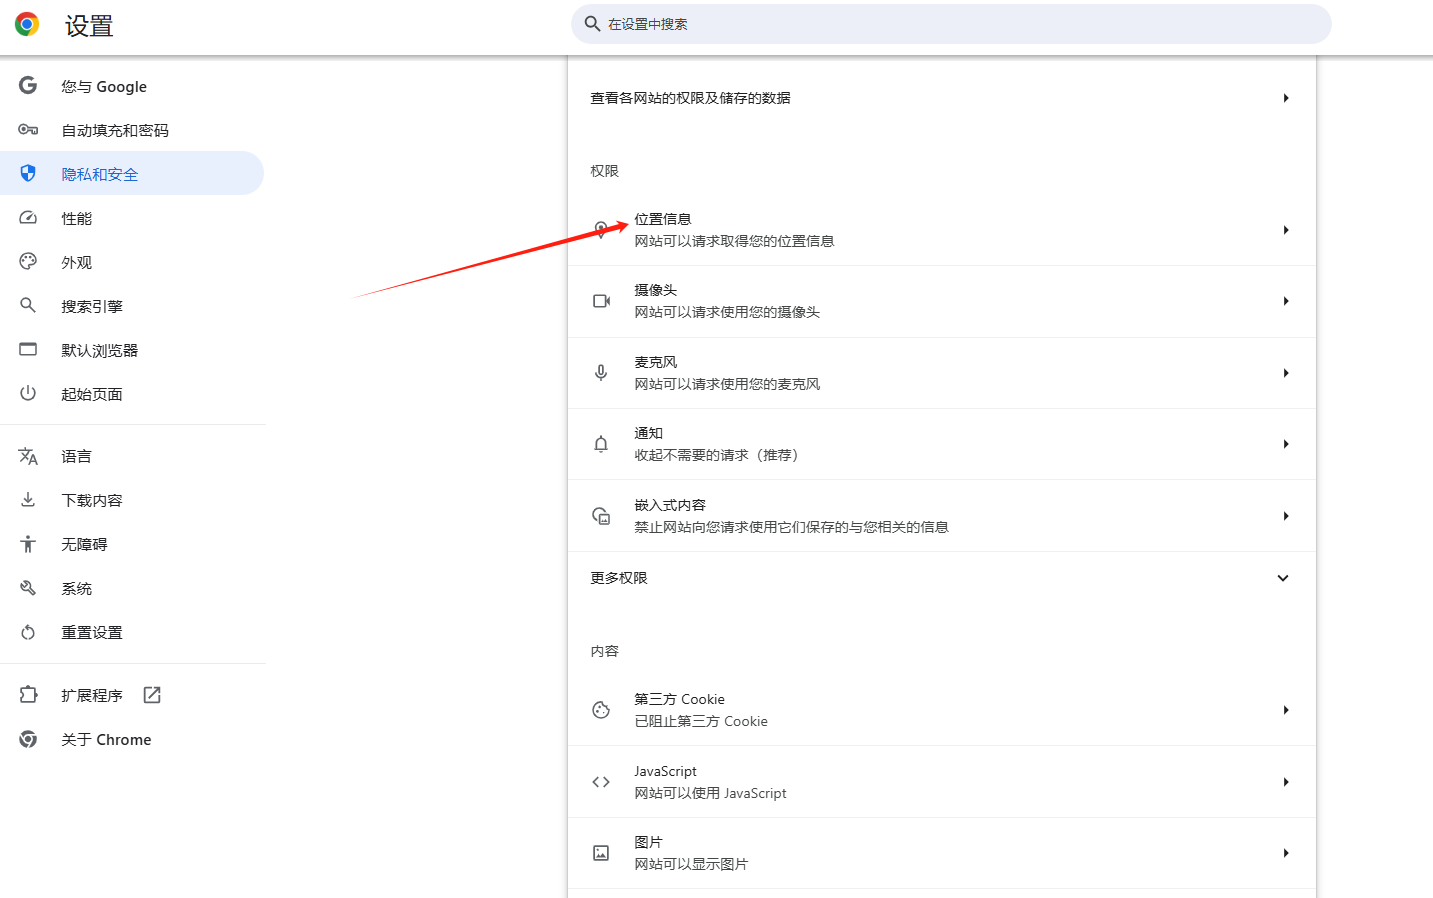Image resolution: width=1433 pixels, height=898 pixels.
Task: Click the embedded content icon in the 嵌入式内容 row
Action: point(601,516)
